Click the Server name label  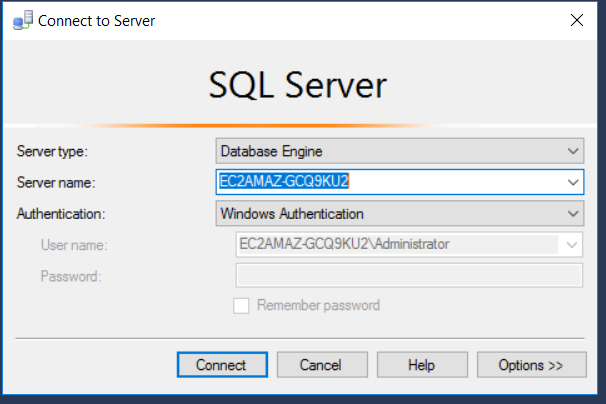coord(56,182)
